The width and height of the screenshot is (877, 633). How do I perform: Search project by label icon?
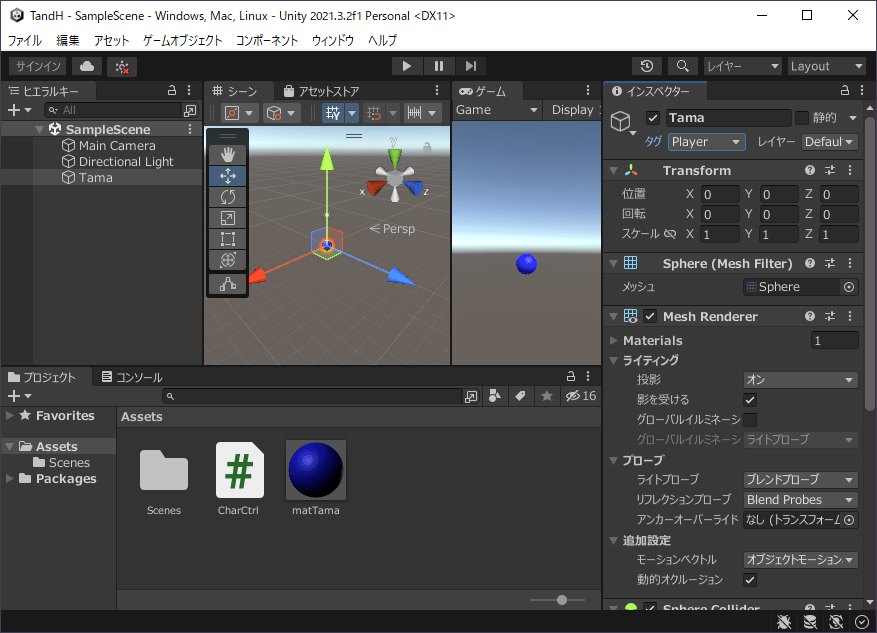[521, 396]
